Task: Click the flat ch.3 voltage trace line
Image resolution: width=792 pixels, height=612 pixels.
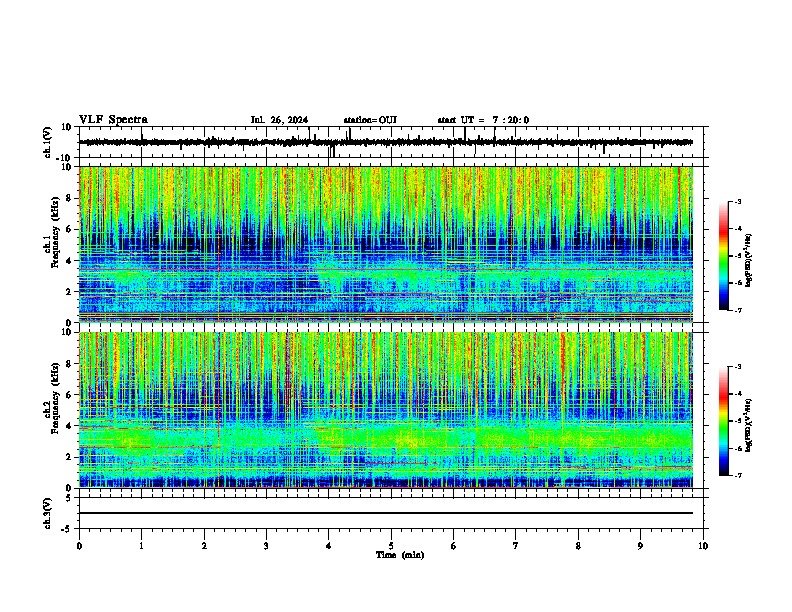Action: (385, 513)
